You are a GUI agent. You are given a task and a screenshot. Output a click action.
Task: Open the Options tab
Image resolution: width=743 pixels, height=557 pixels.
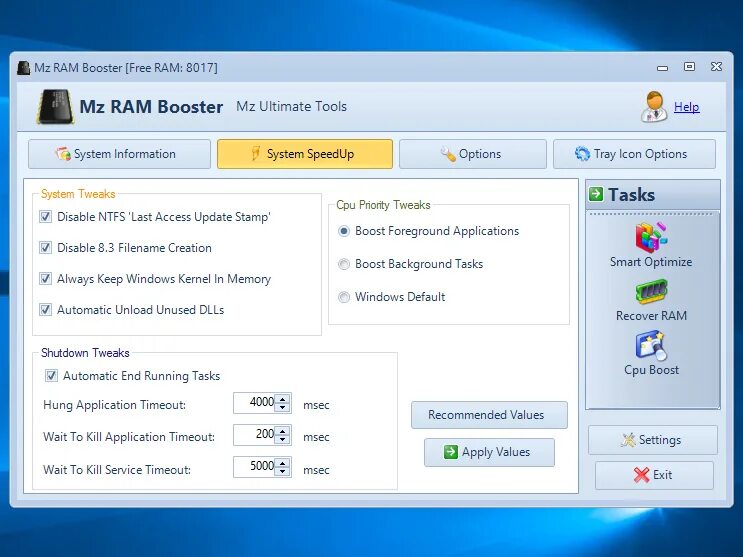[x=472, y=154]
